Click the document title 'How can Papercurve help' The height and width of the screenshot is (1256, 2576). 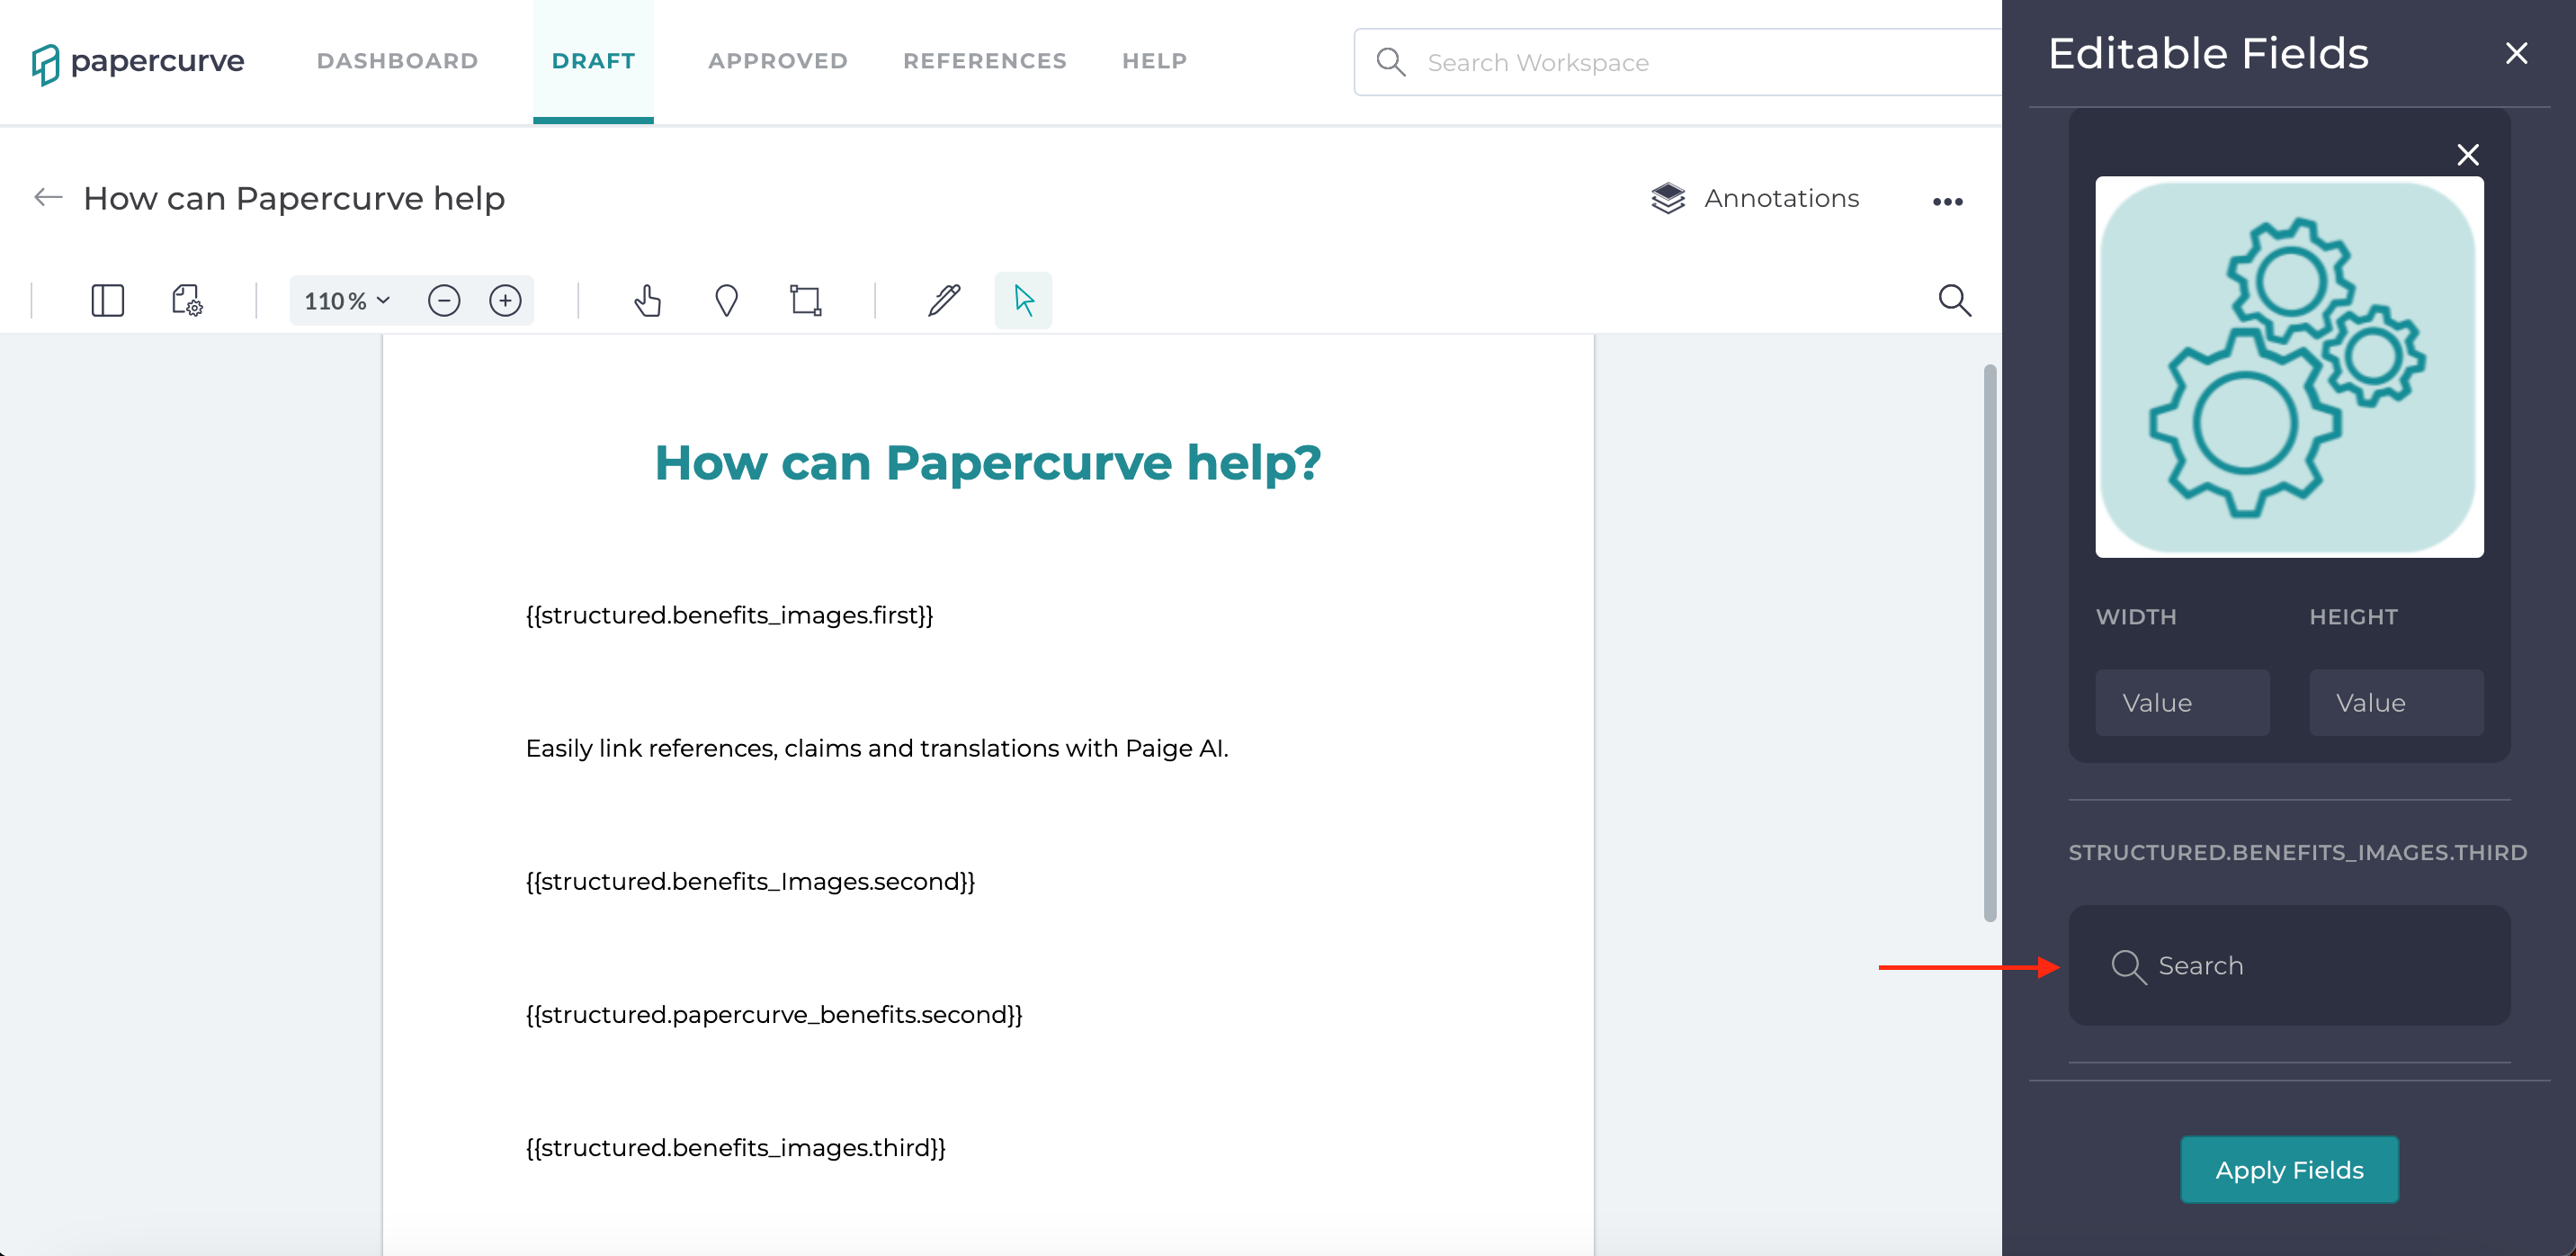294,198
